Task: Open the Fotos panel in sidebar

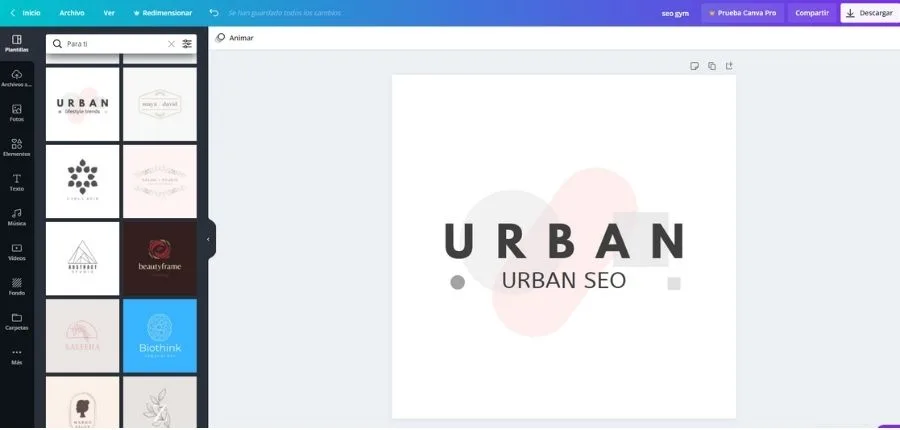Action: (x=16, y=112)
